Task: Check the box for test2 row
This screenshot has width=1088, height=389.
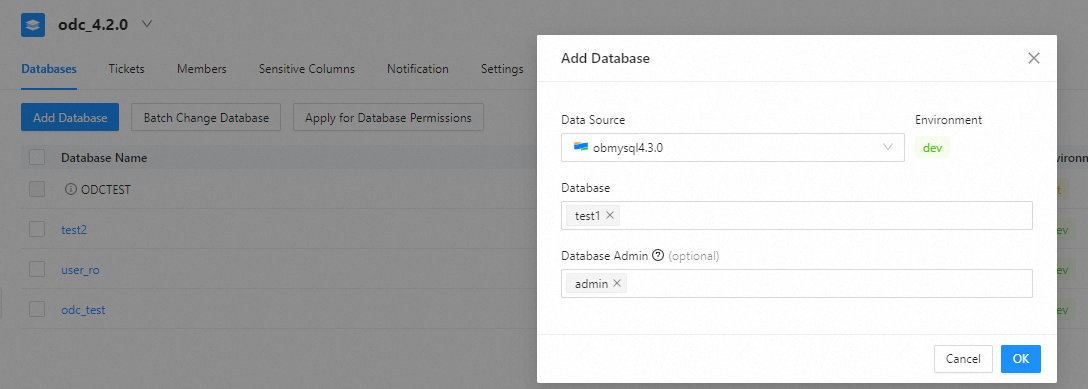Action: click(x=37, y=230)
